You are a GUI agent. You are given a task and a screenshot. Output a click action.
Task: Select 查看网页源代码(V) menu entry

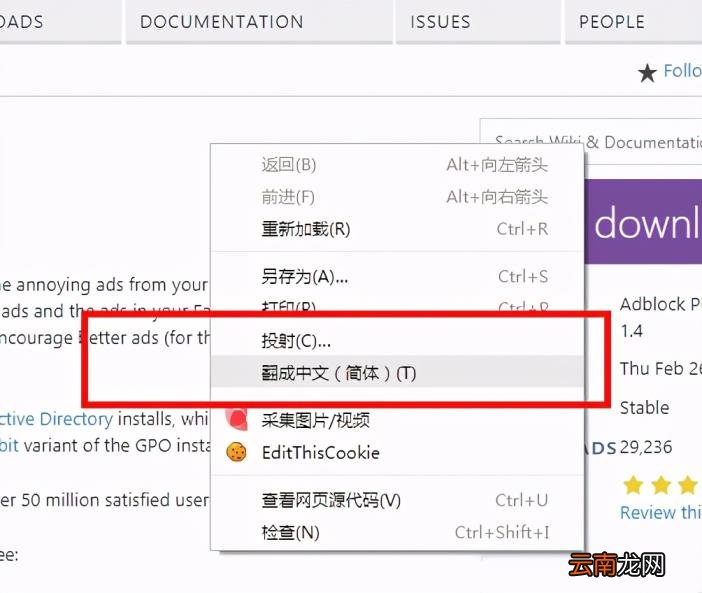pos(398,500)
